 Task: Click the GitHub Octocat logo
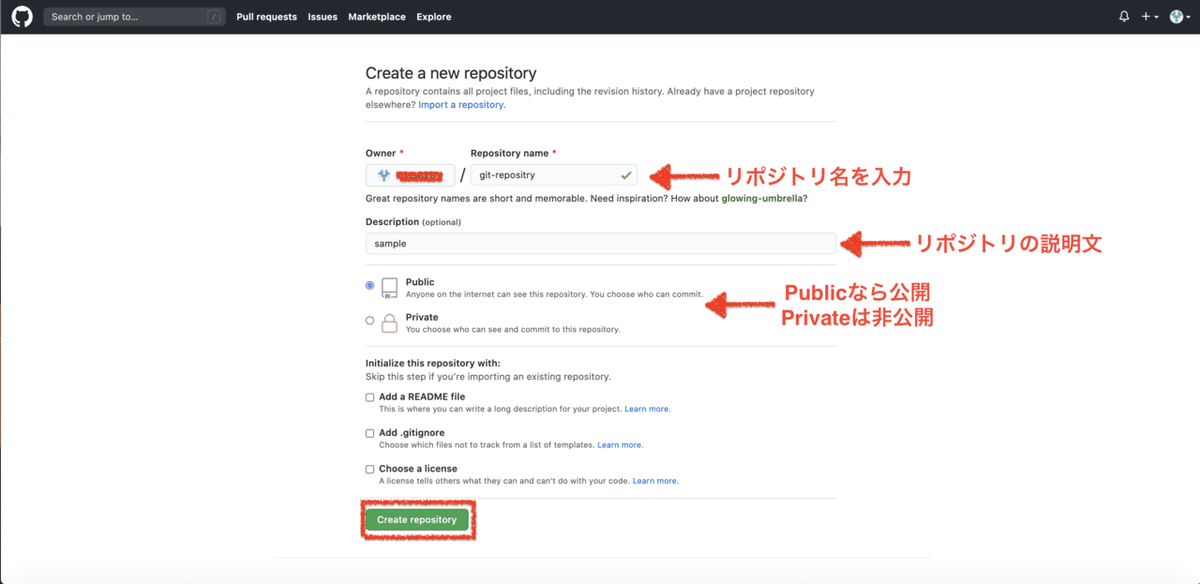(21, 16)
